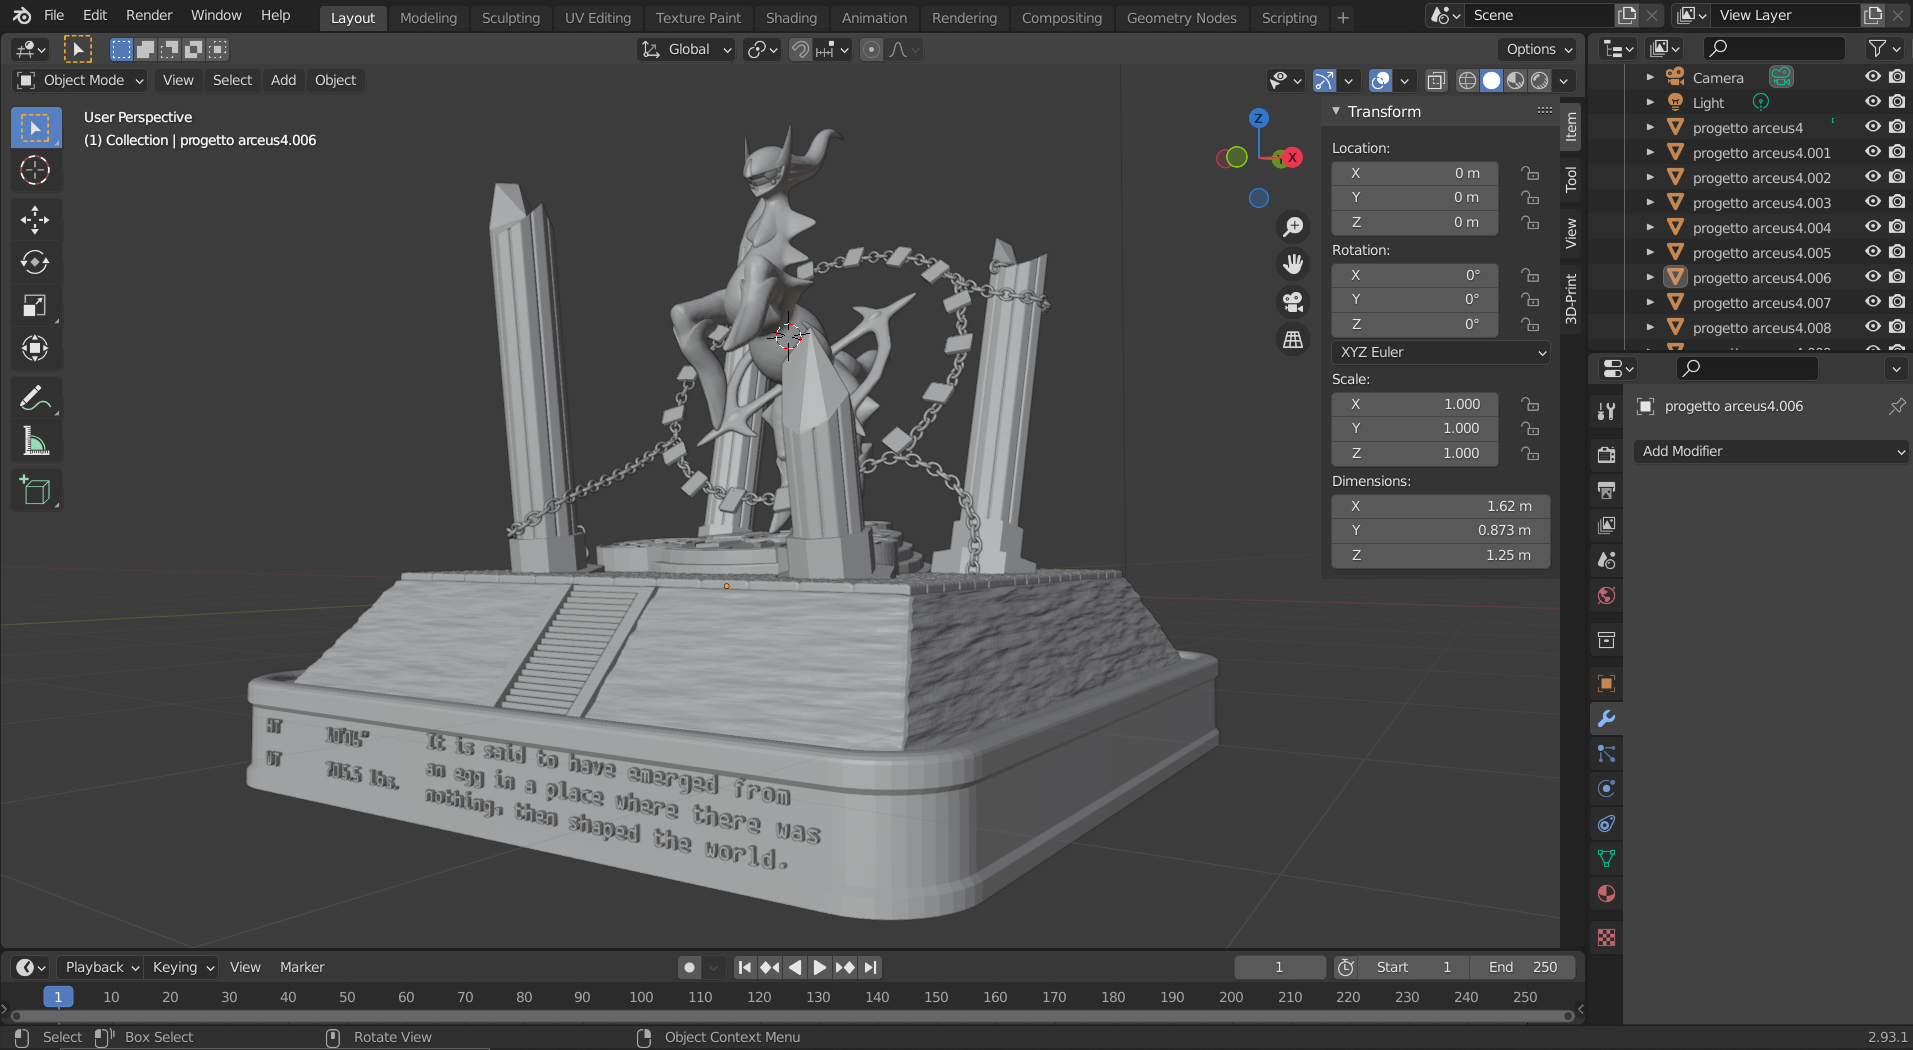Disable render visibility for the Light
The image size is (1913, 1050).
pos(1896,101)
